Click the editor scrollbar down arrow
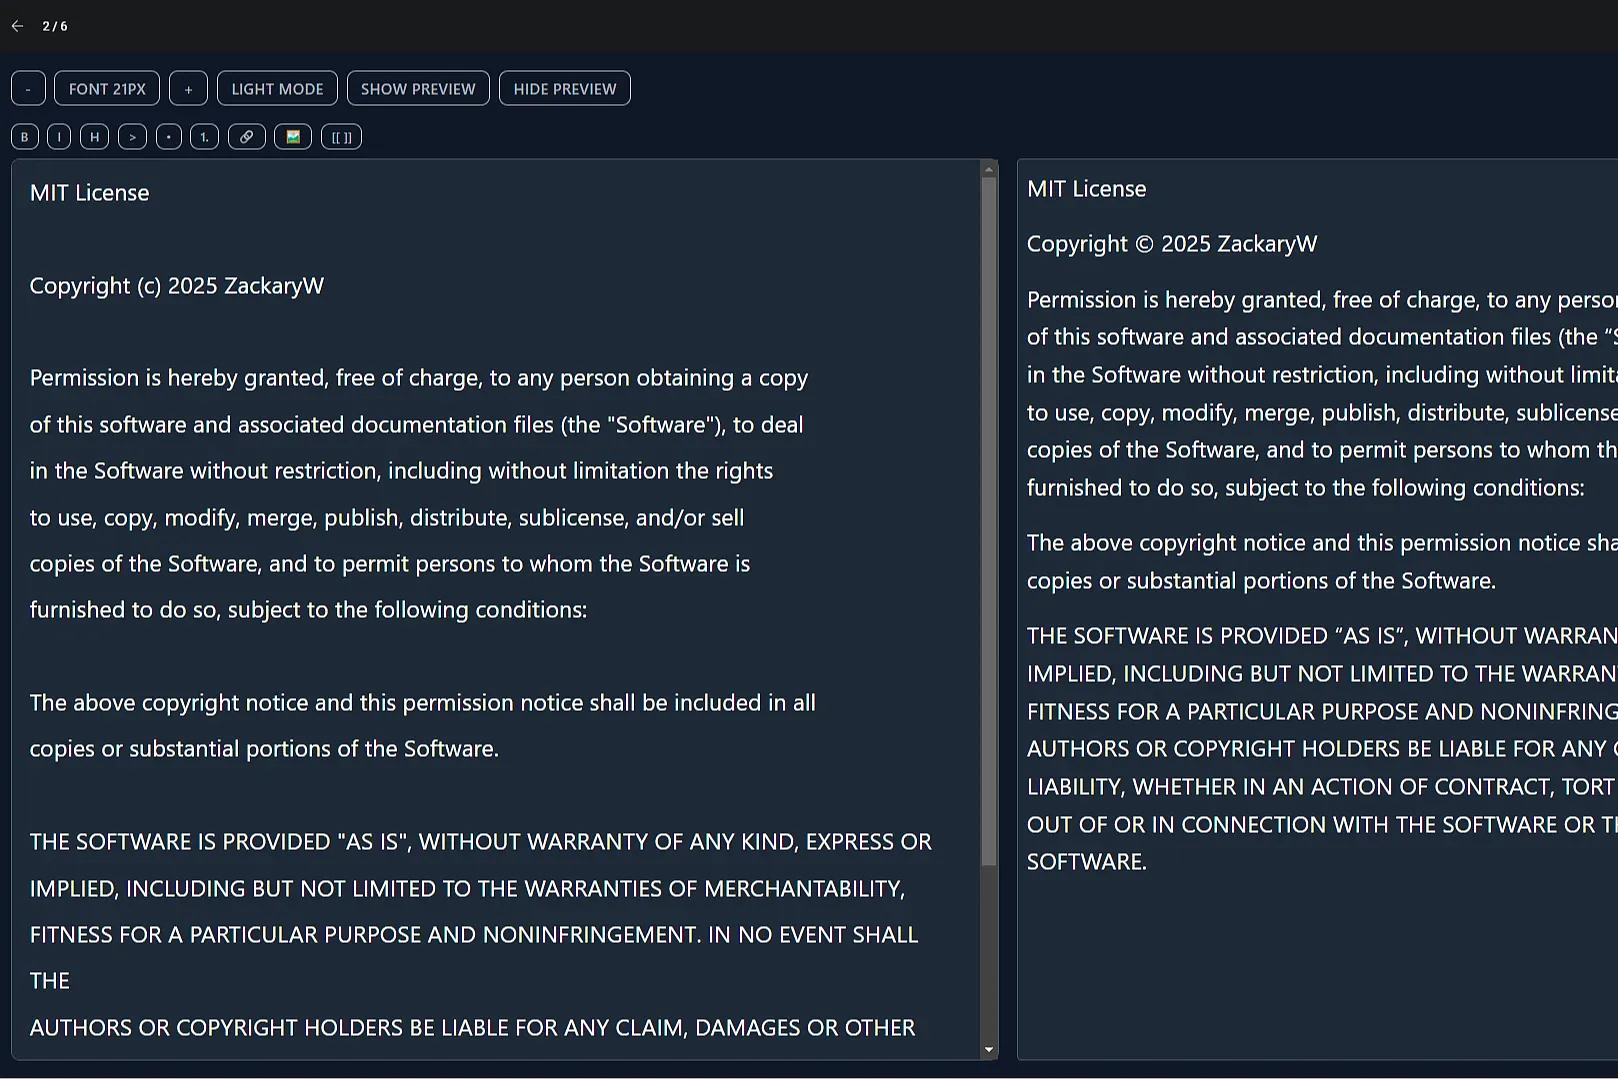 coord(990,1050)
